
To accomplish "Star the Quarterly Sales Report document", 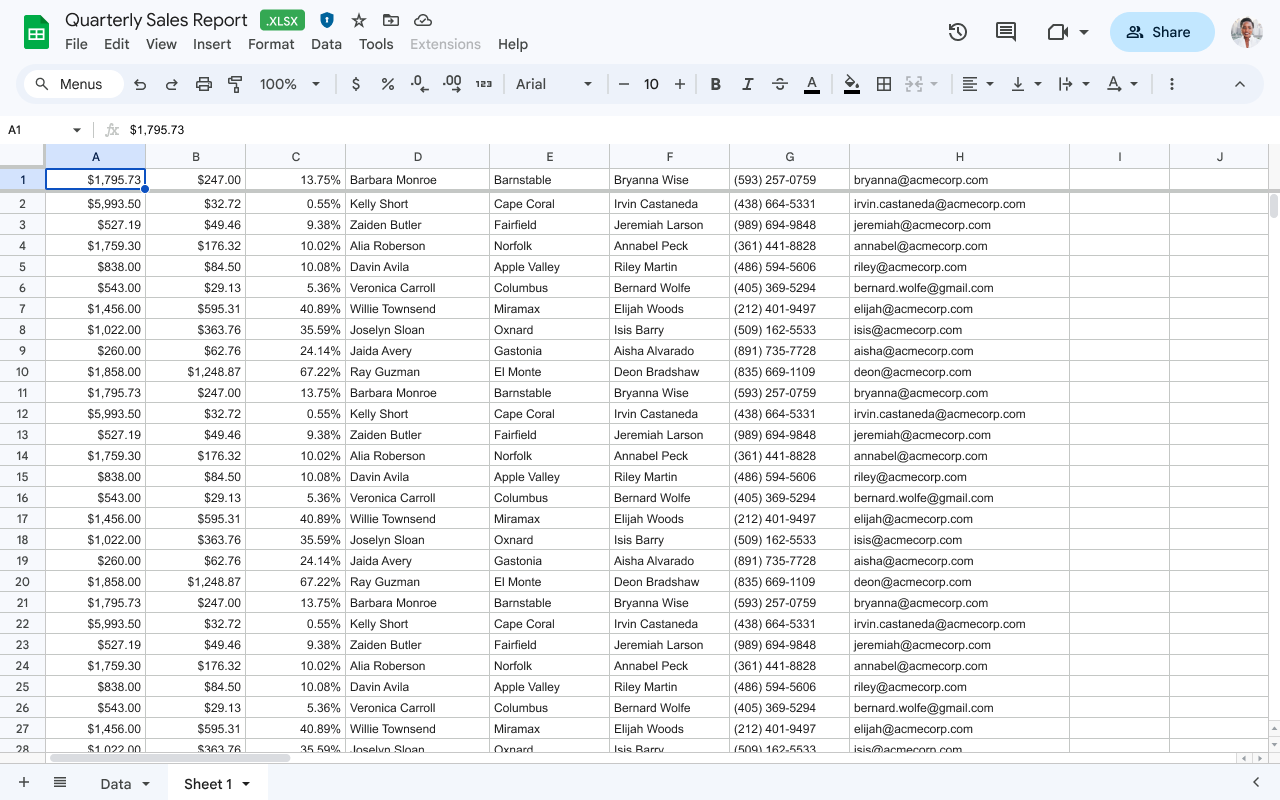I will 359,20.
